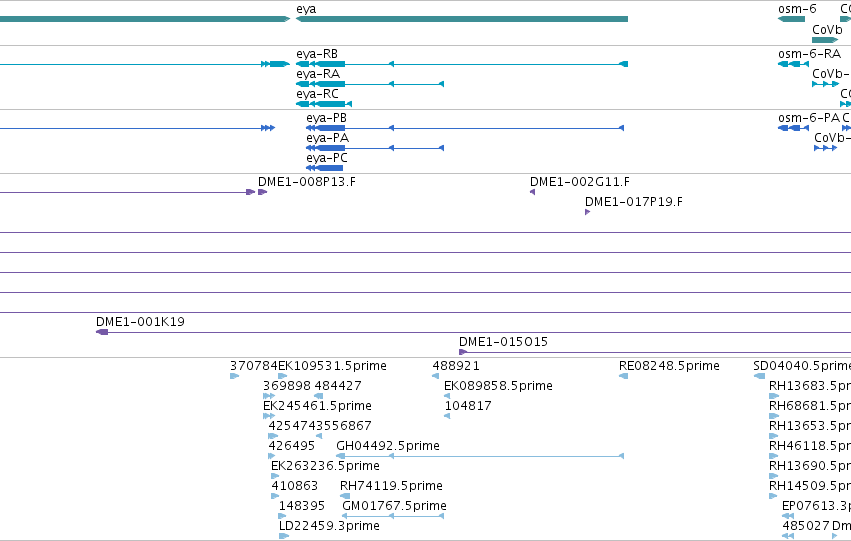The image size is (851, 541).
Task: Select the 488921 EST label
Action: tap(456, 366)
